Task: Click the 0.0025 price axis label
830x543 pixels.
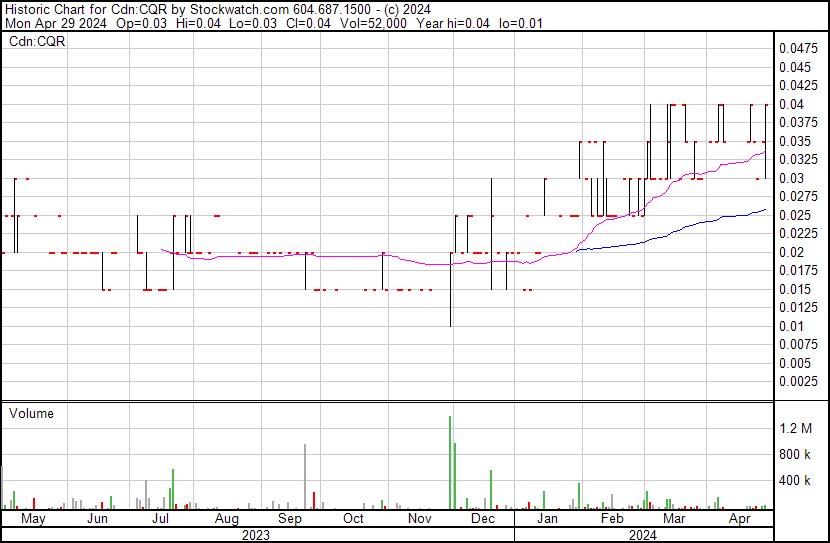Action: [x=798, y=382]
